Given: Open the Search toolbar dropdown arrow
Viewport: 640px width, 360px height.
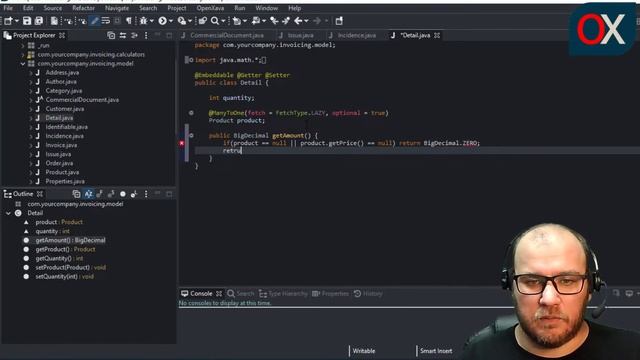Looking at the screenshot, I should [223, 21].
